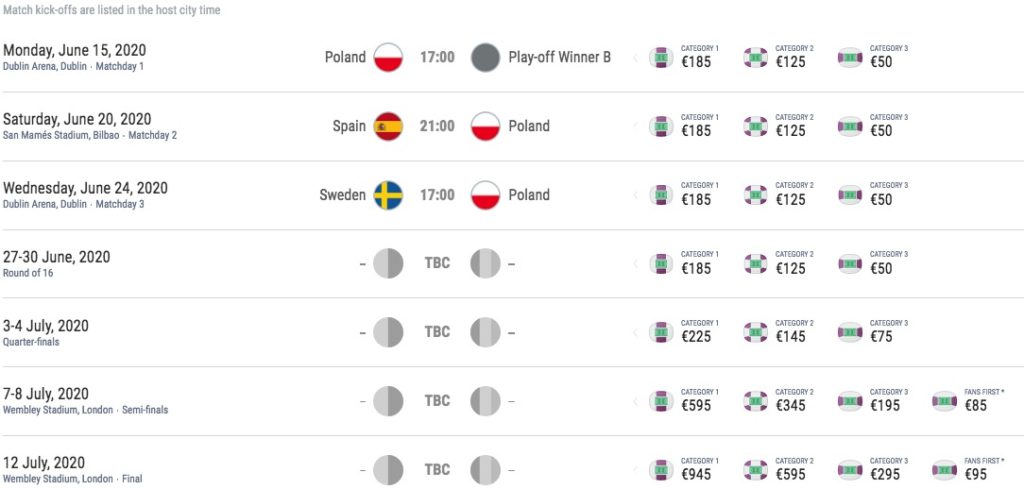Click Poland flag icon in June 15 match
Viewport: 1024px width, 489px height.
pyautogui.click(x=388, y=57)
